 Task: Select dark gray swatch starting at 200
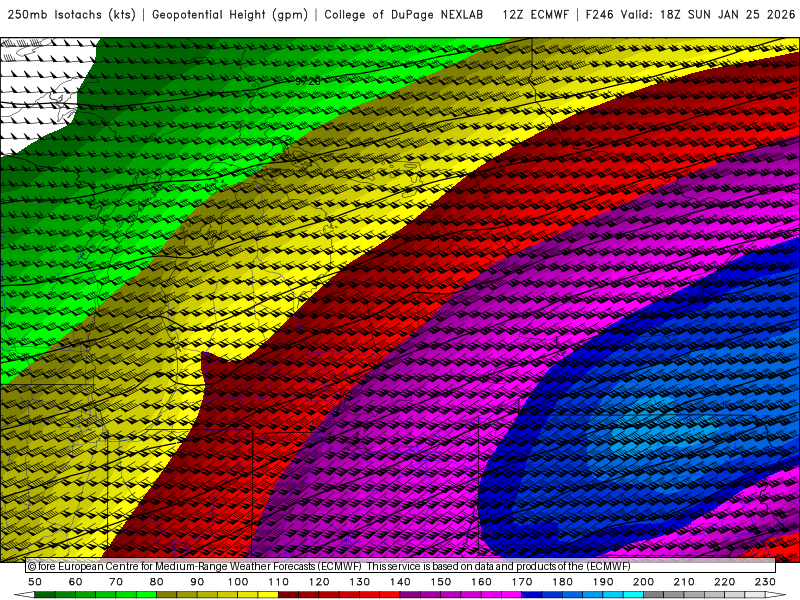[x=654, y=595]
